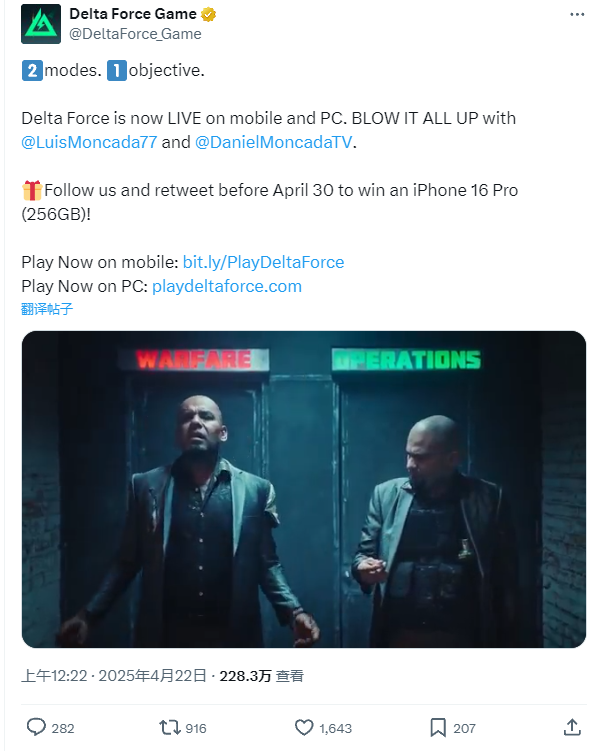This screenshot has height=751, width=599.
Task: Click the reply speech bubble icon
Action: pos(36,727)
